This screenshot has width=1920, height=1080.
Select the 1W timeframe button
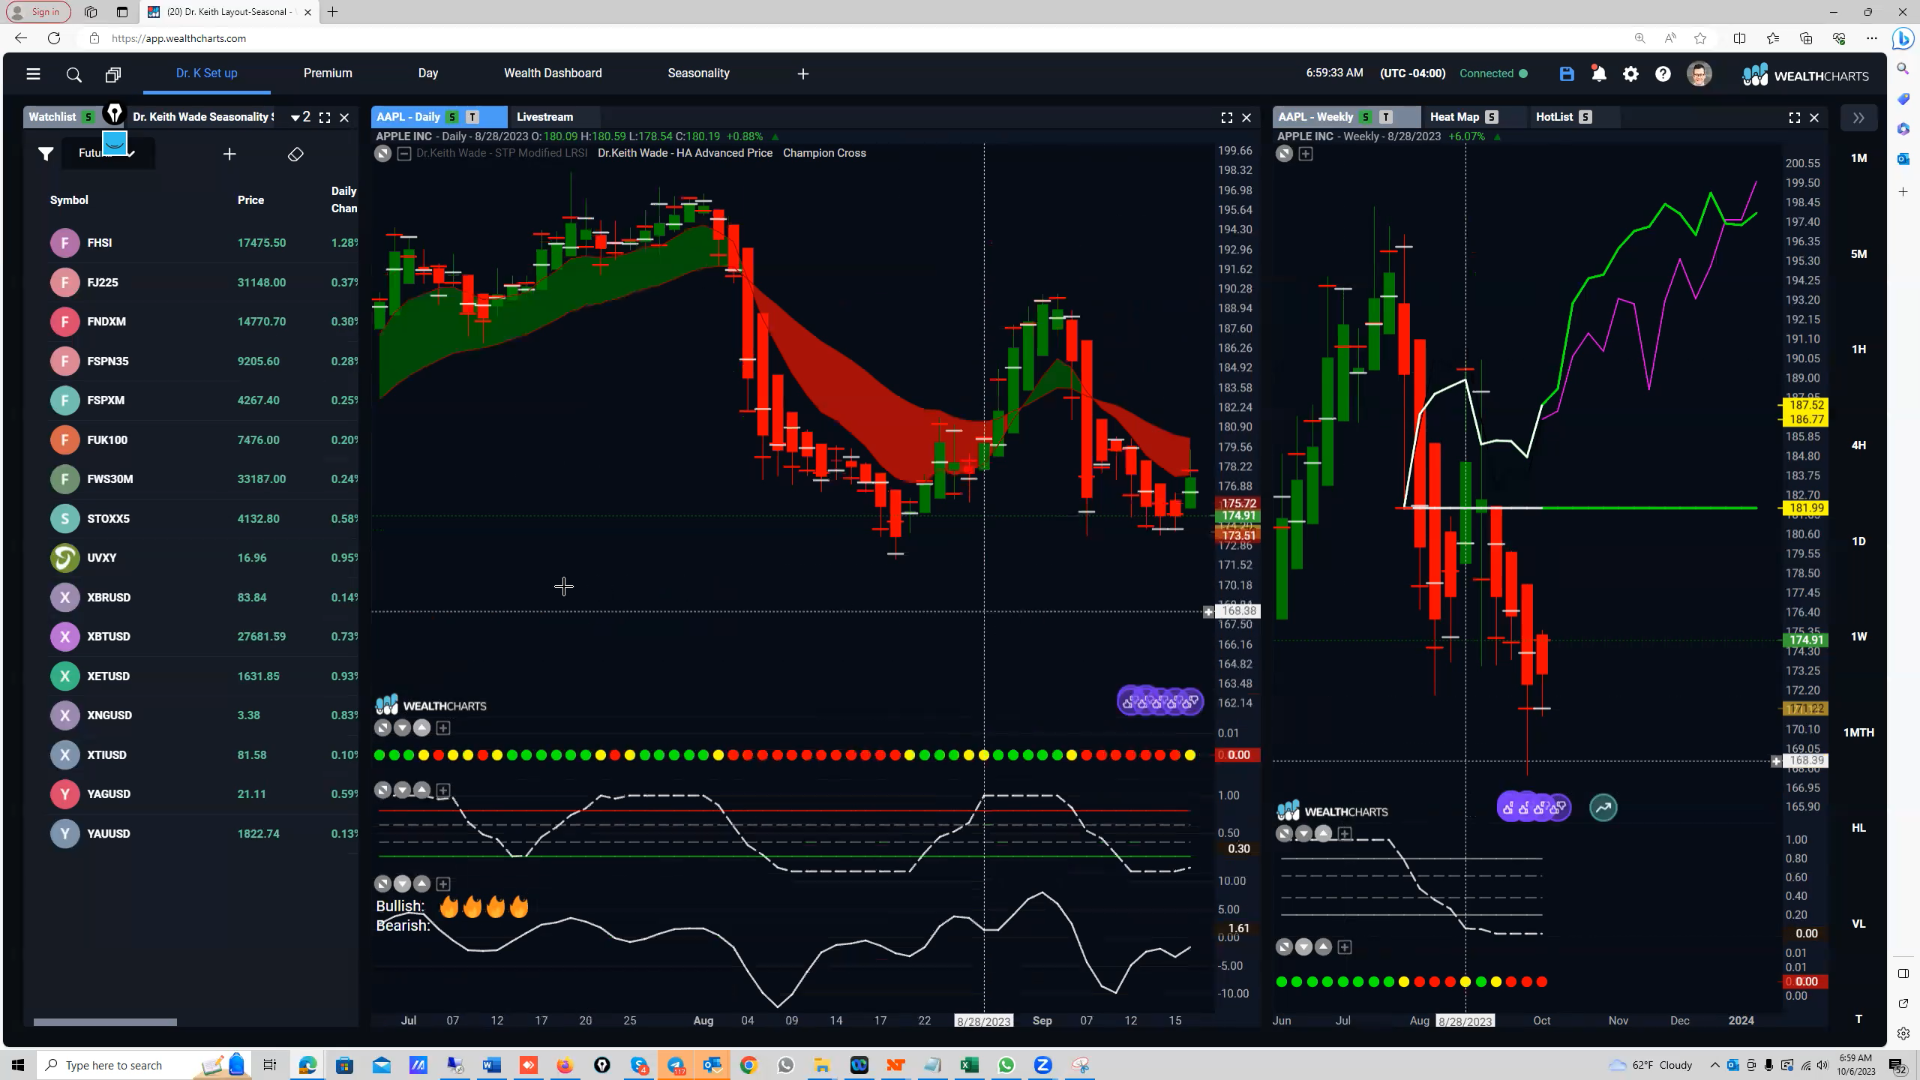point(1859,637)
